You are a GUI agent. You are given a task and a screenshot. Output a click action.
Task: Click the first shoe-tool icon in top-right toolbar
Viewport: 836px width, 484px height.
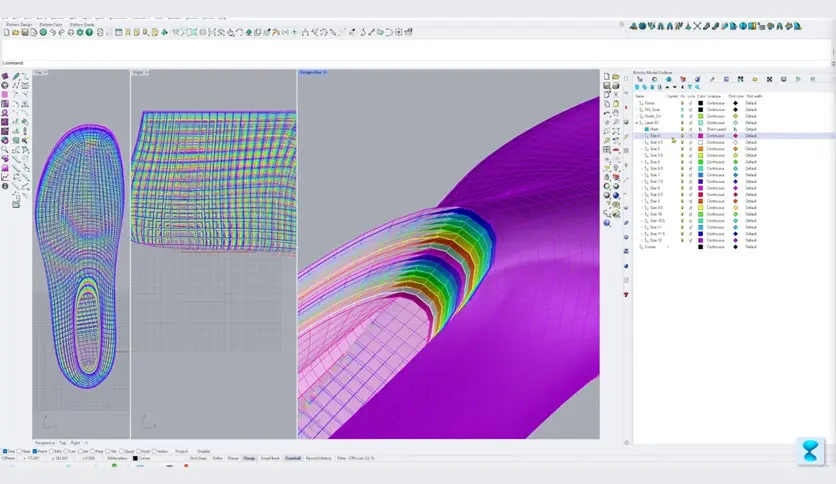coord(633,26)
